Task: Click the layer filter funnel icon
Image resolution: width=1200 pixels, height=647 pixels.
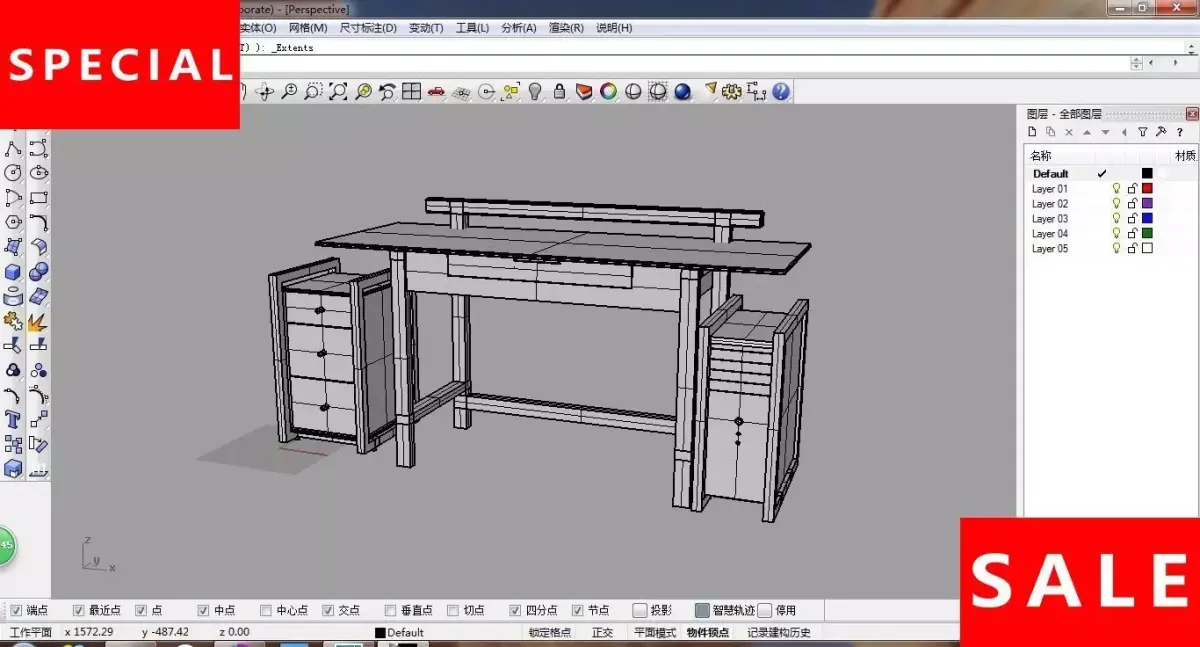Action: (1142, 132)
